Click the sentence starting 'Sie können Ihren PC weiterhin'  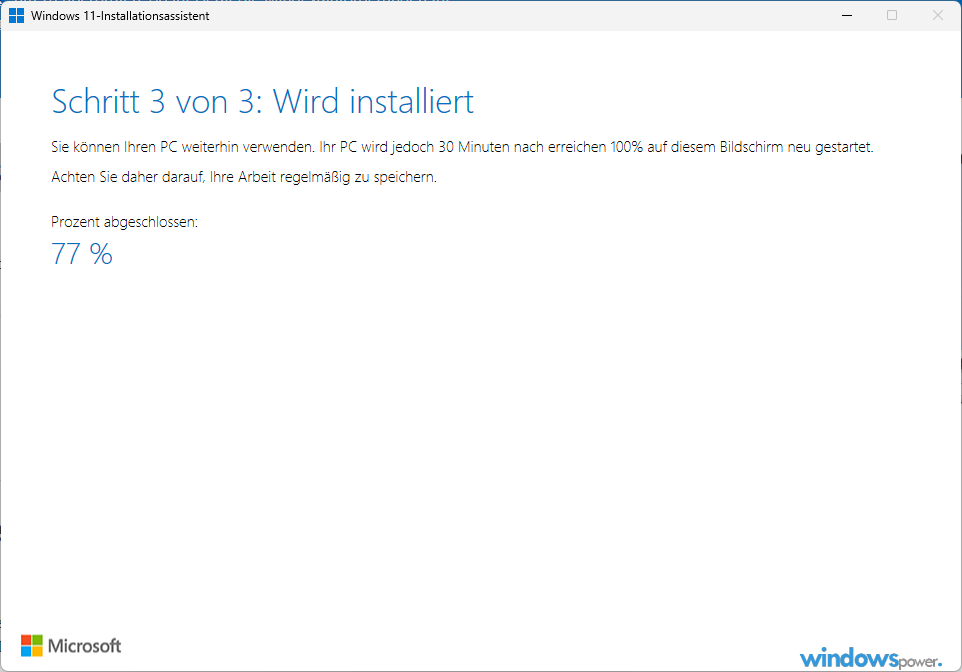(x=462, y=147)
